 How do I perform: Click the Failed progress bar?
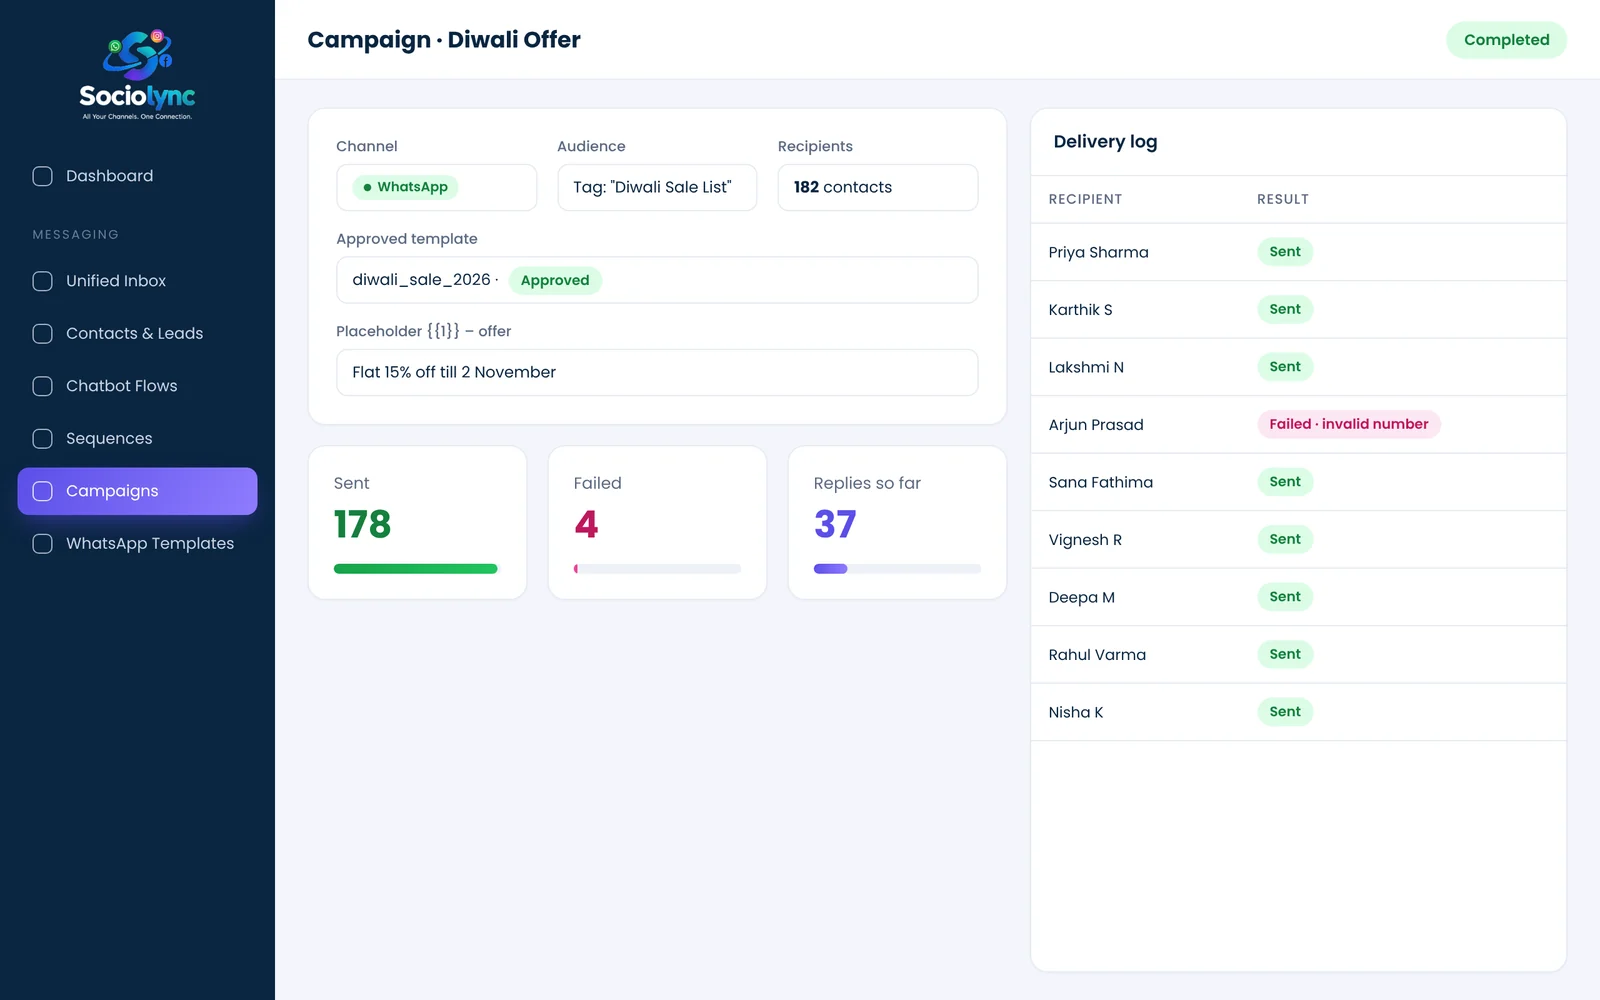coord(657,569)
